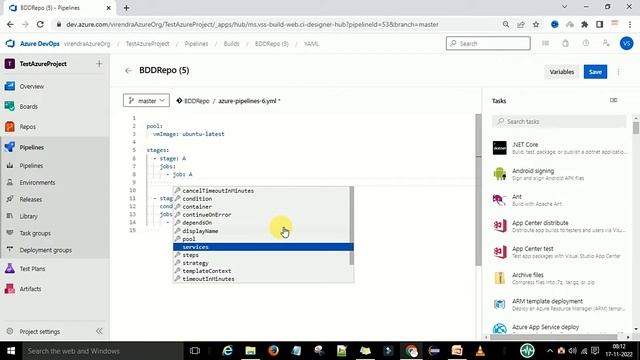Go to Environments under Pipelines
640x360 pixels.
(37, 182)
